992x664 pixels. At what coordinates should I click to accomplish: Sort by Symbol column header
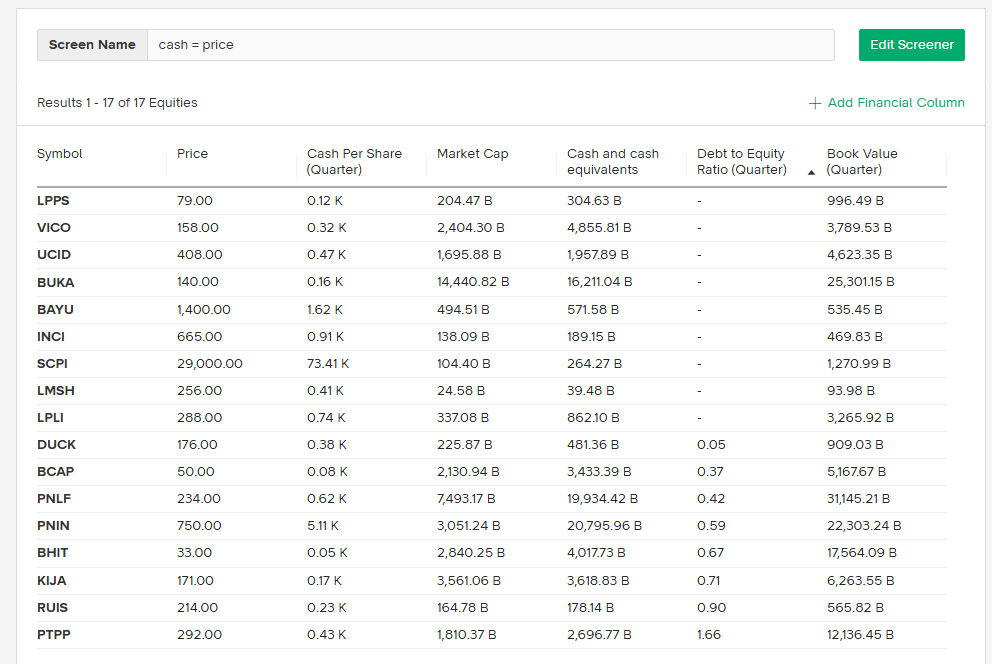click(59, 154)
